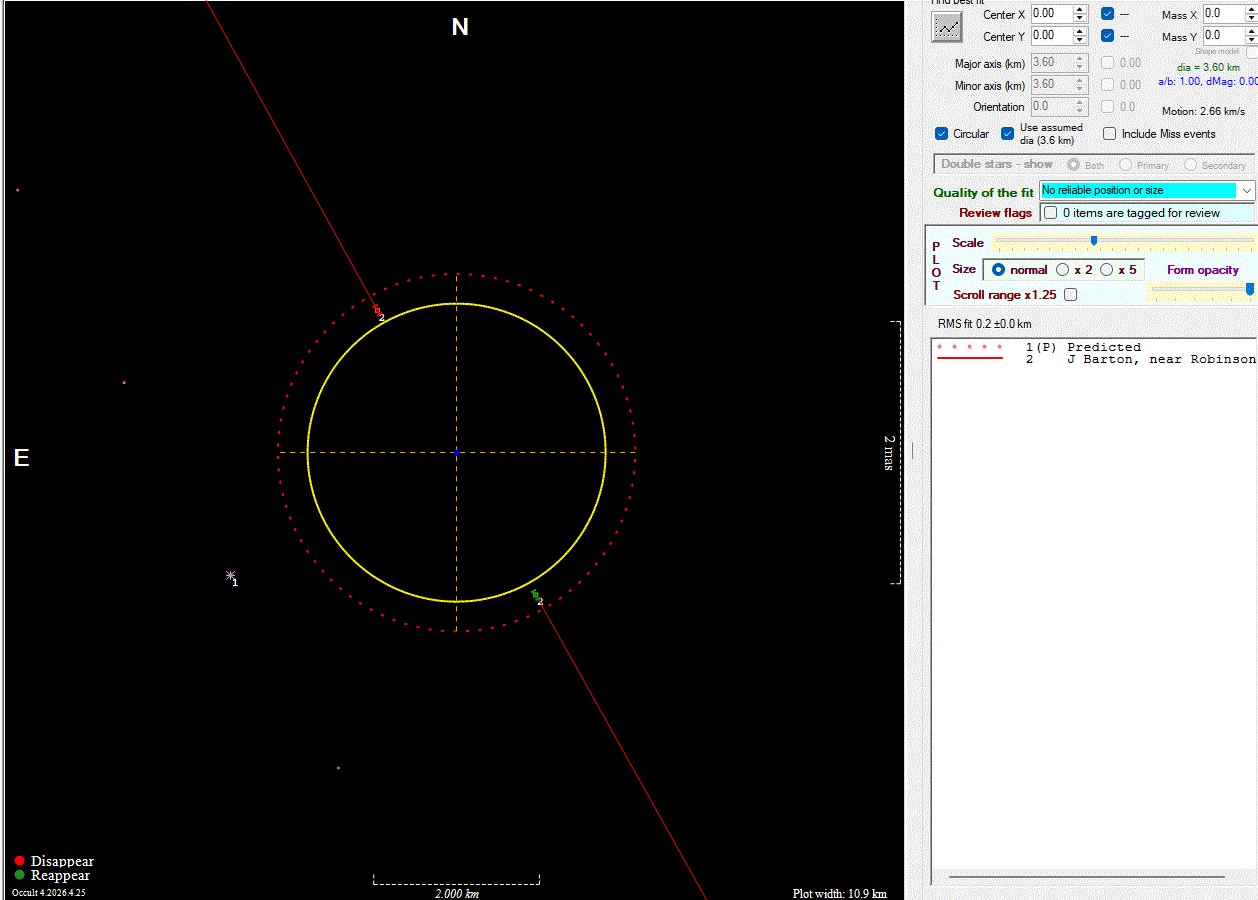This screenshot has width=1258, height=900.
Task: Decrease Center X with the down arrow
Action: click(1079, 18)
